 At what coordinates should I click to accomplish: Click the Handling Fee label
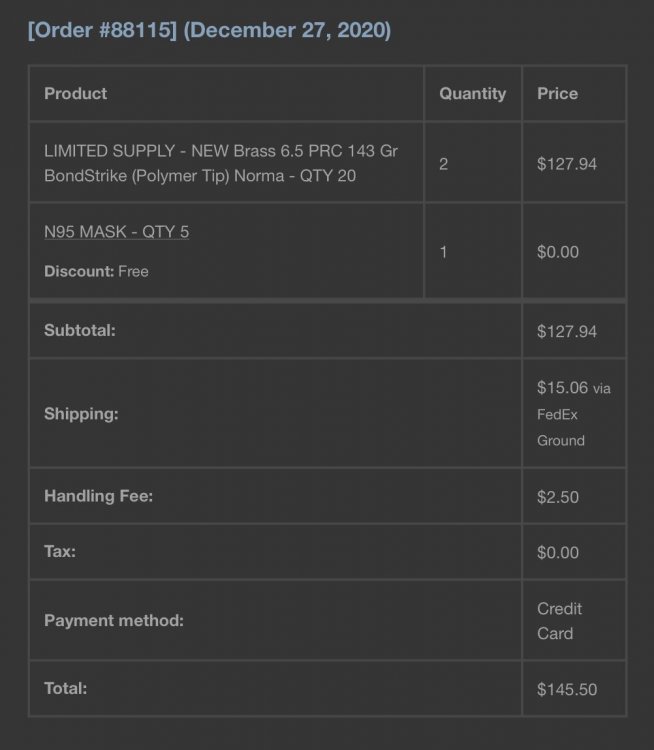pos(99,496)
